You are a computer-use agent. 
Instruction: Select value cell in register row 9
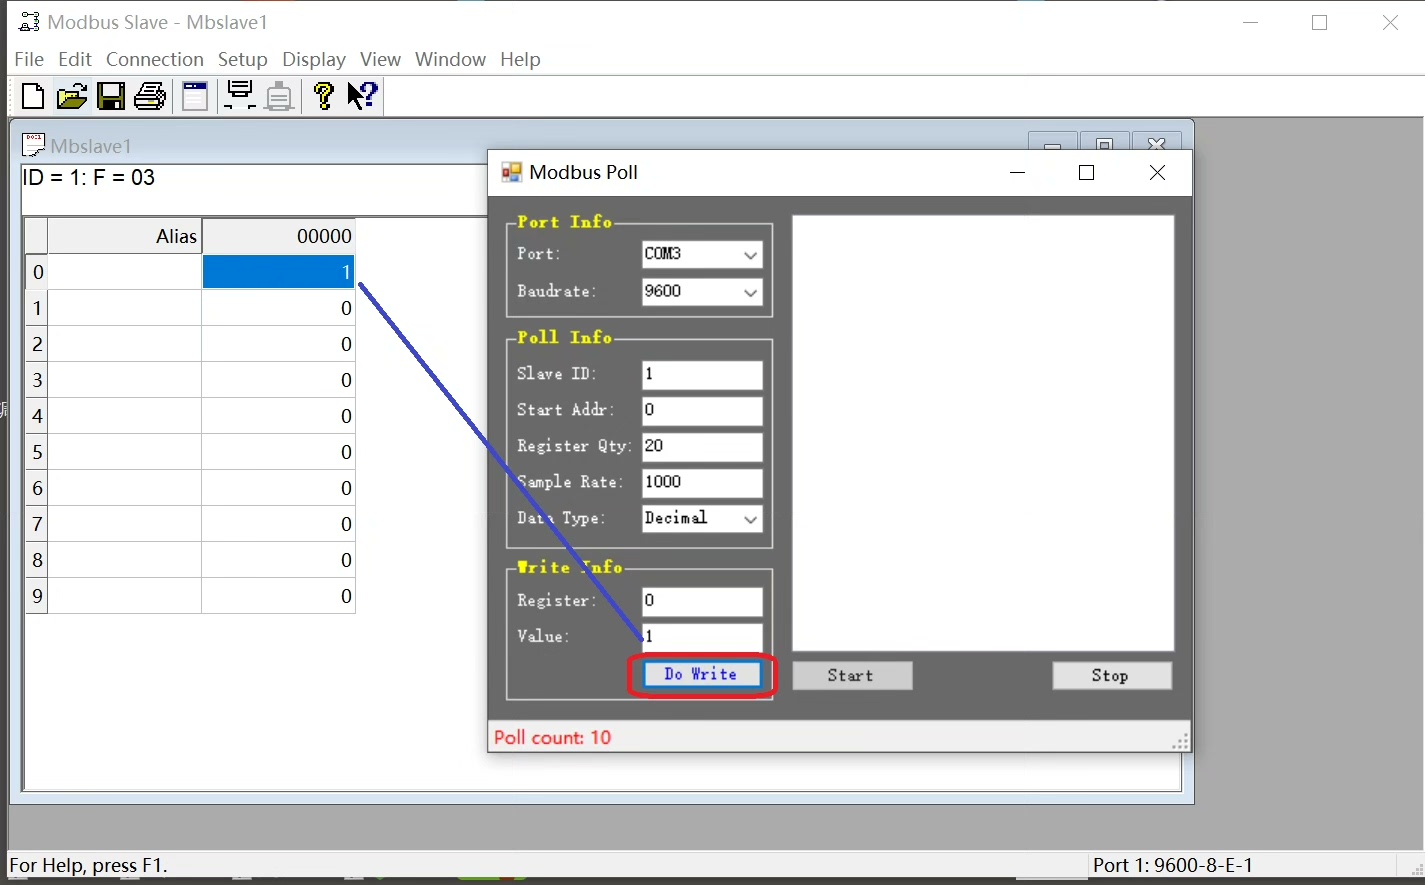(x=278, y=596)
